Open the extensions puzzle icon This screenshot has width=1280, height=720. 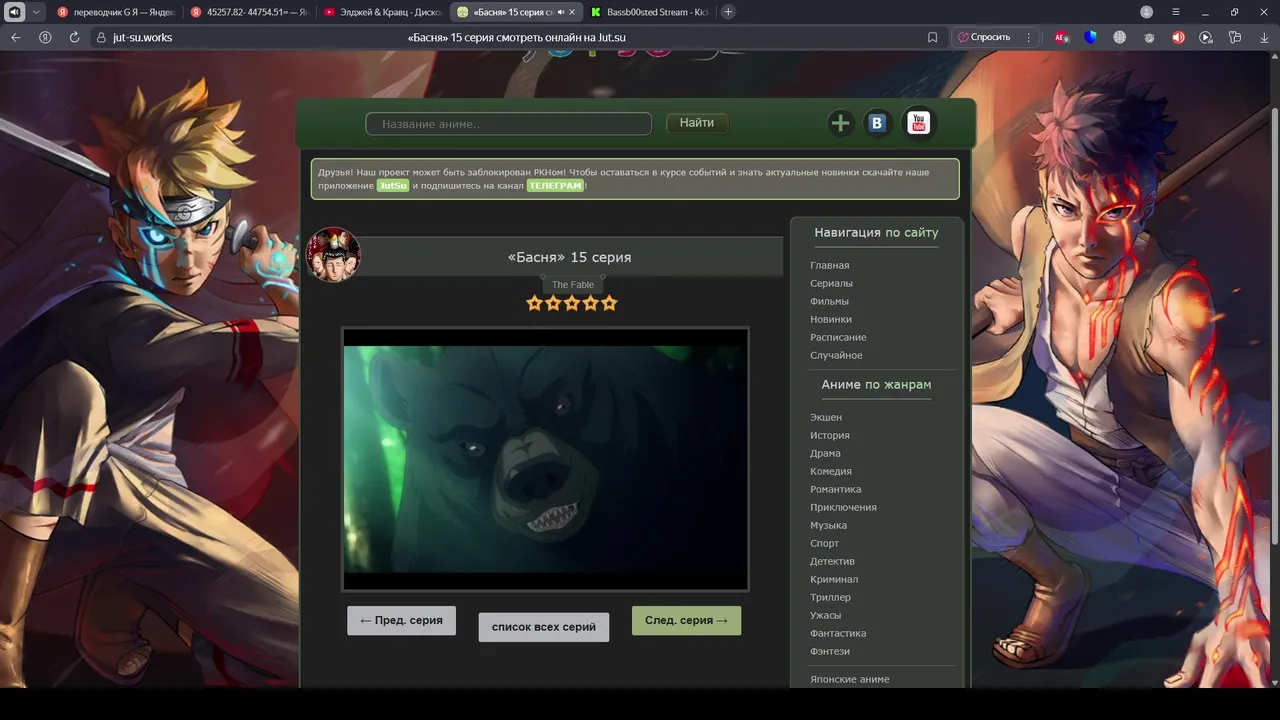(x=1235, y=37)
